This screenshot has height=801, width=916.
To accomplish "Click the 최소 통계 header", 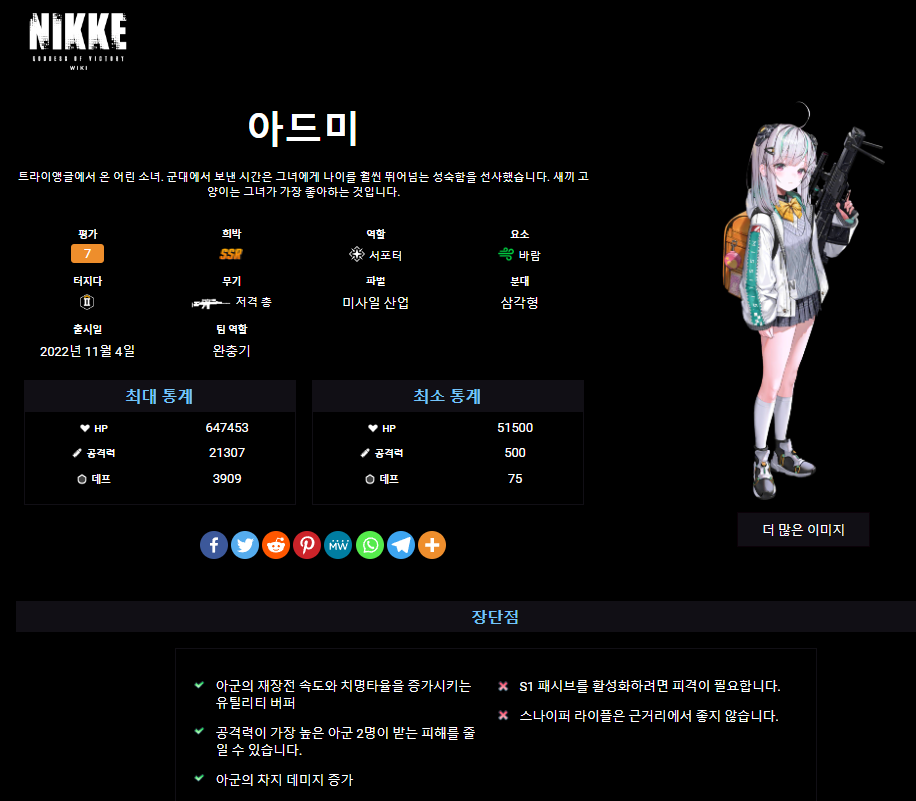I will tap(447, 396).
